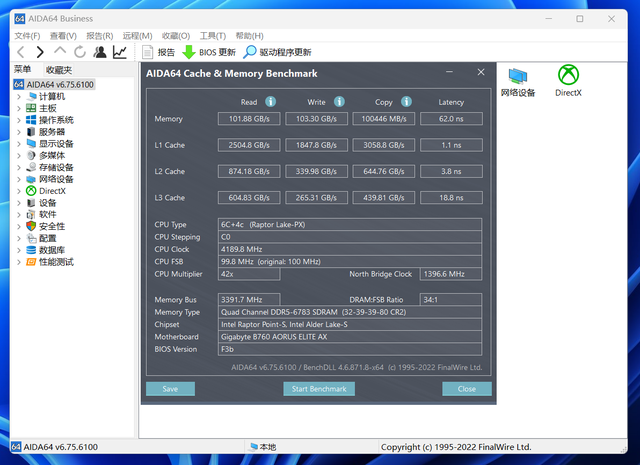Click the Start Benchmark button
This screenshot has height=465, width=640.
point(319,389)
